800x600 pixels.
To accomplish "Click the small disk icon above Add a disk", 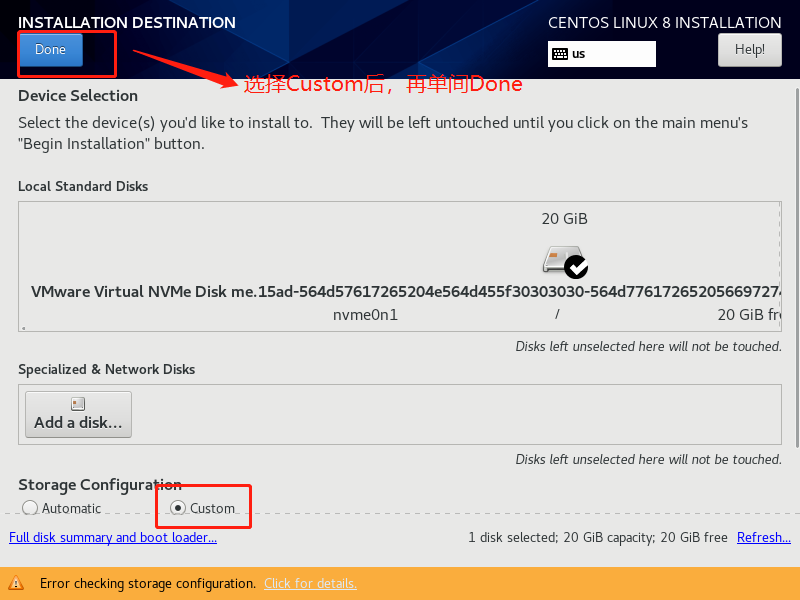I will pyautogui.click(x=78, y=404).
